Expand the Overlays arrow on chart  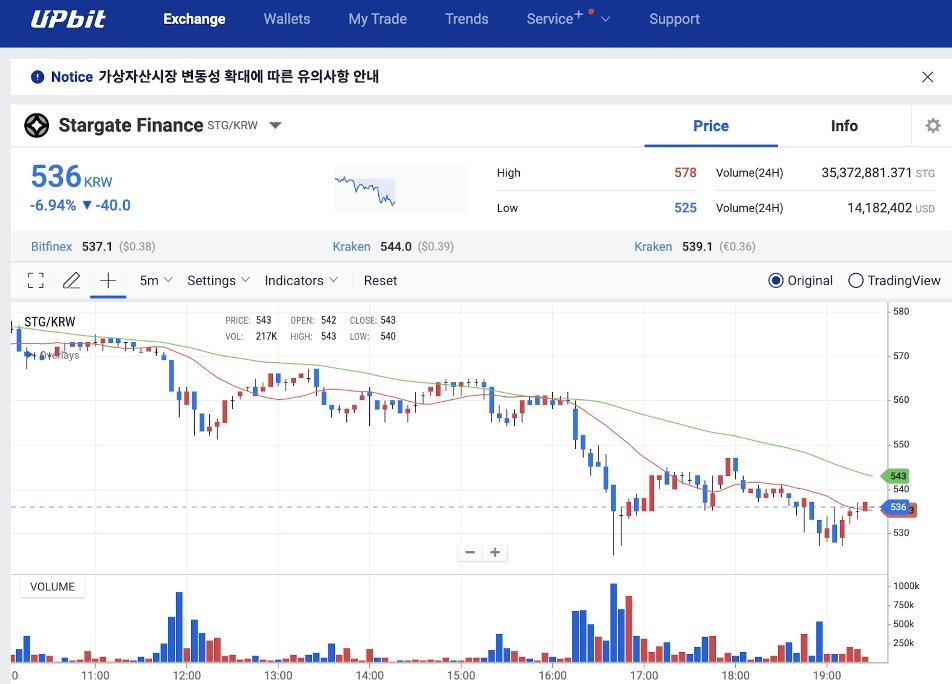[29, 354]
